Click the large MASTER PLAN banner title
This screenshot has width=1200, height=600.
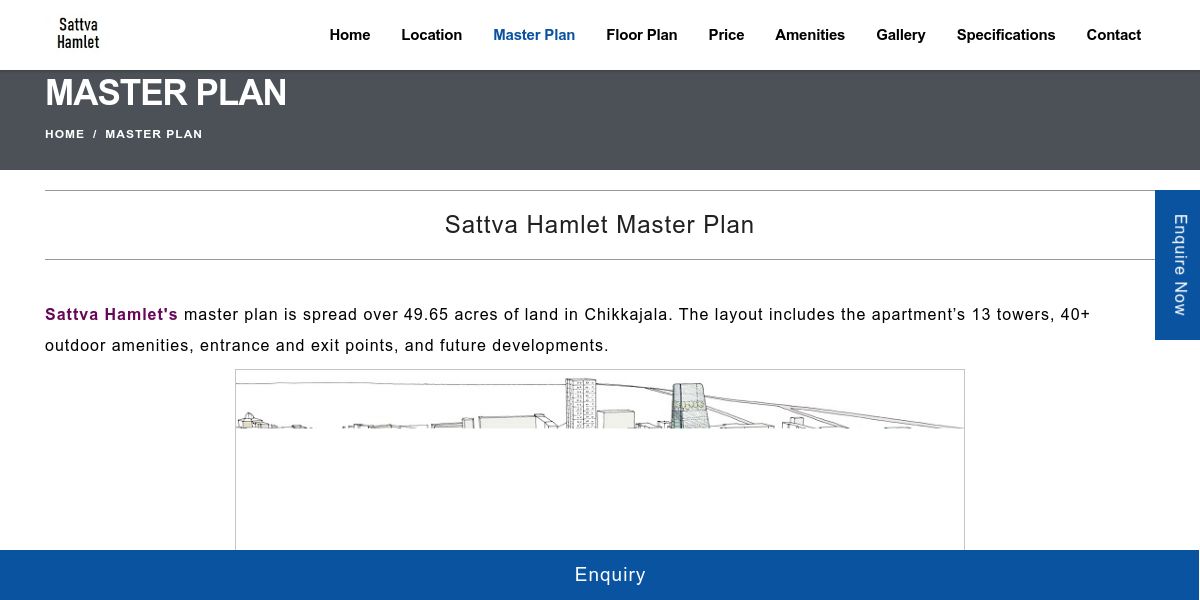[166, 93]
